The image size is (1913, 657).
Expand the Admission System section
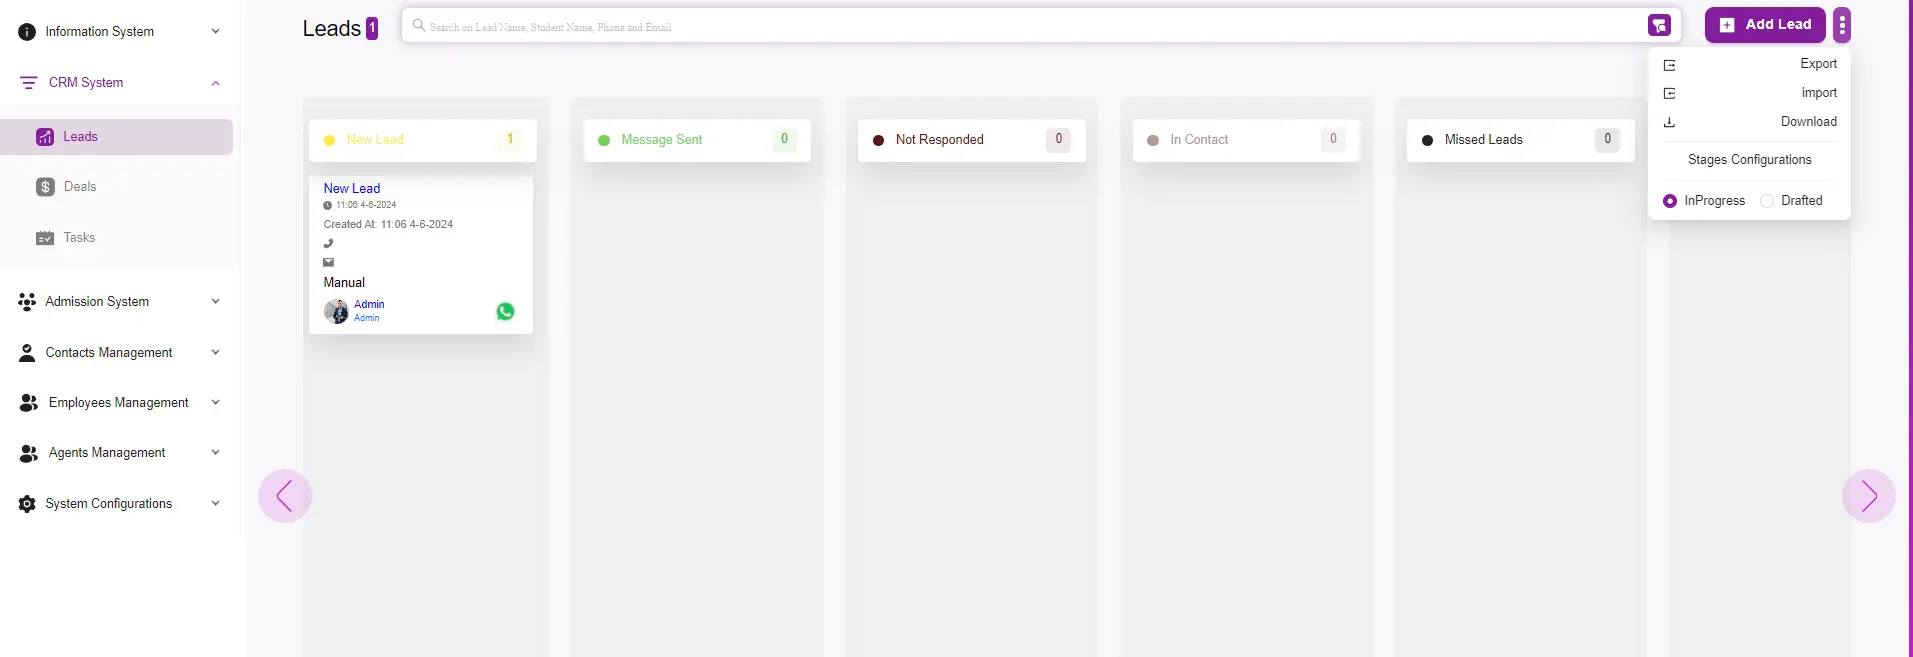tap(118, 302)
